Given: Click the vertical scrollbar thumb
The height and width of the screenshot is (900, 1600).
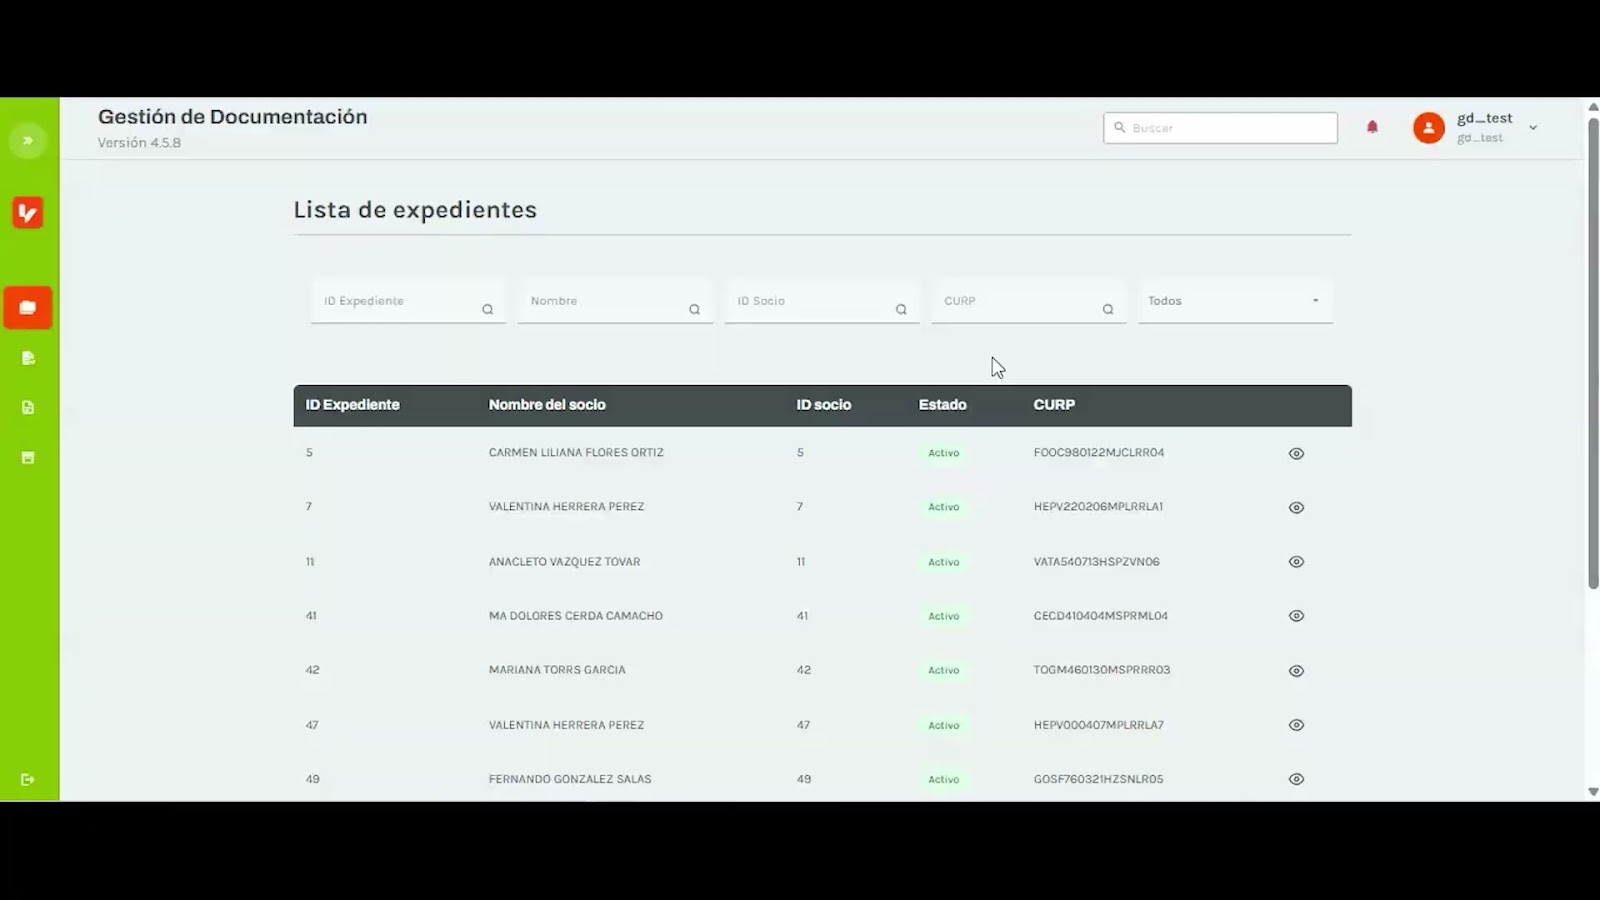Looking at the screenshot, I should 1593,354.
